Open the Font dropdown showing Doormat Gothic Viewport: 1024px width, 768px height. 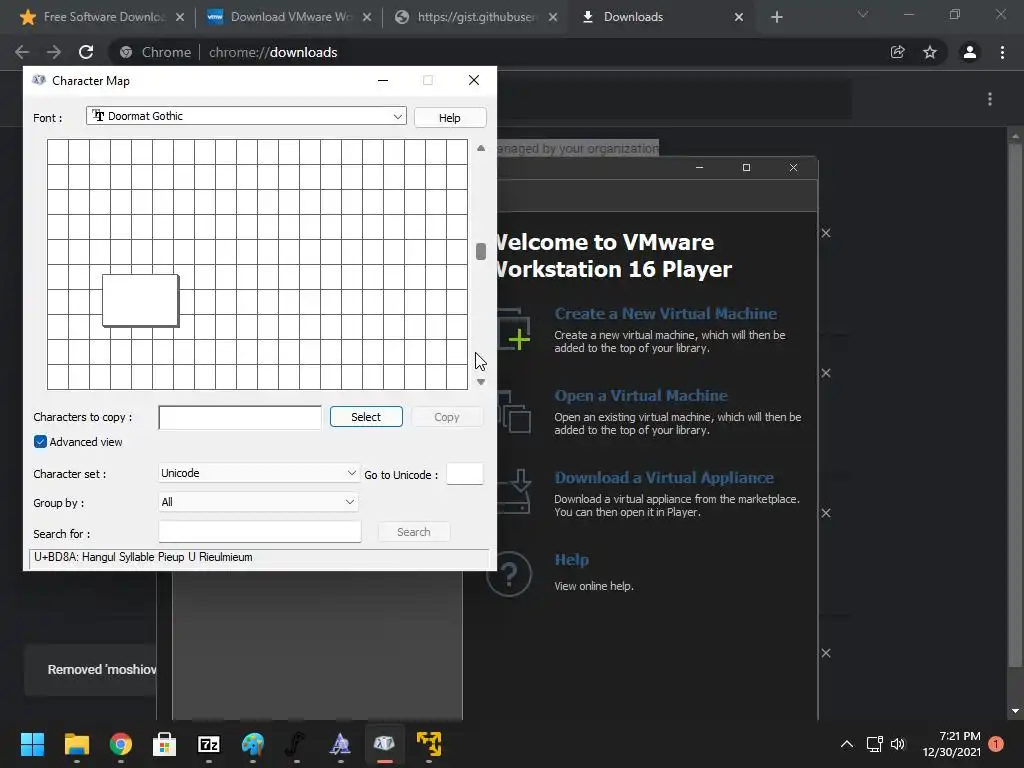[246, 116]
